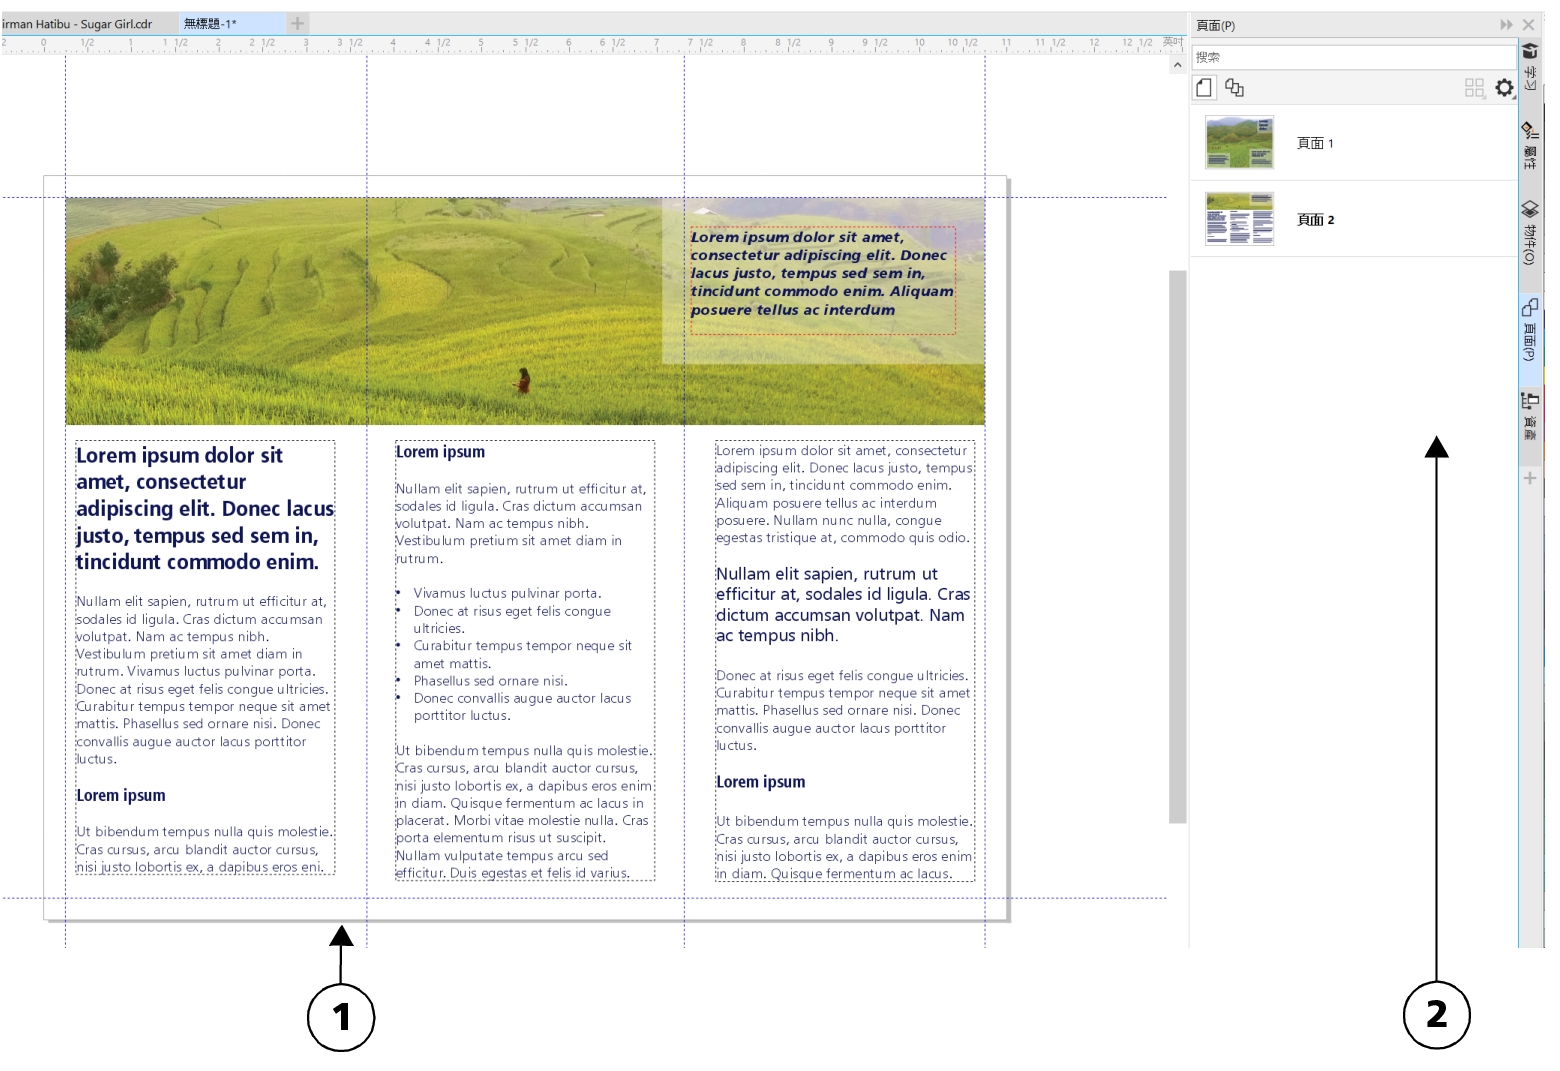Close the Pages docker panel

coord(1528,25)
